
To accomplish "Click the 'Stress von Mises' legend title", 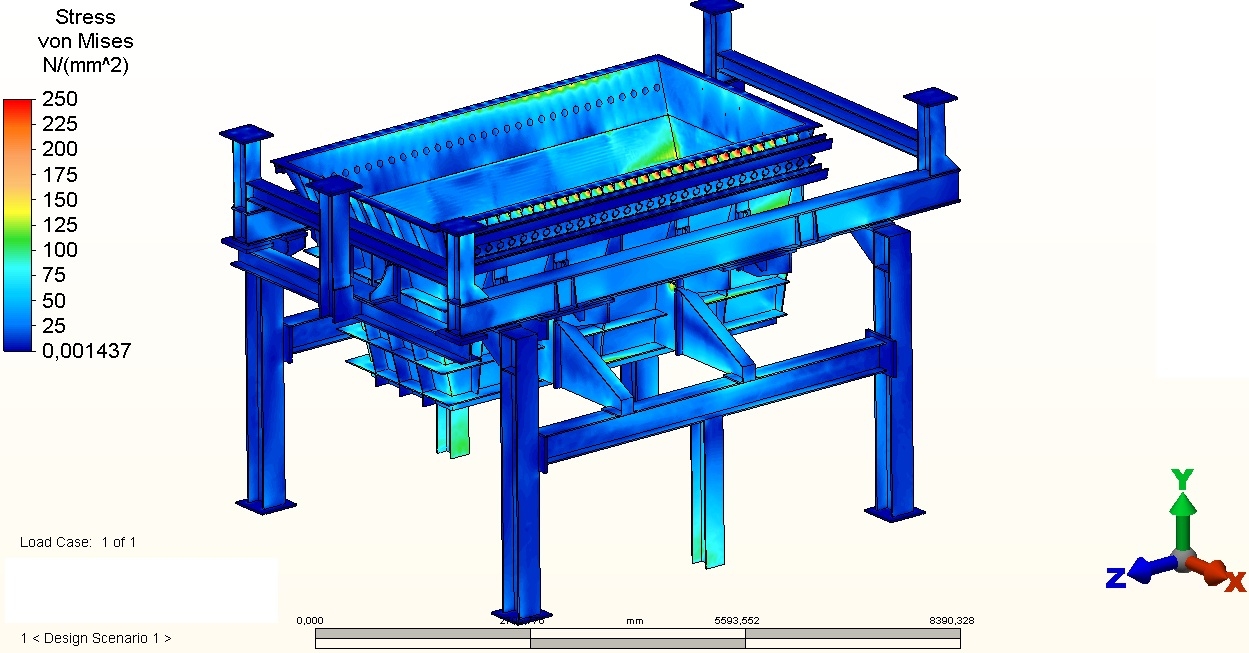I will pyautogui.click(x=85, y=29).
